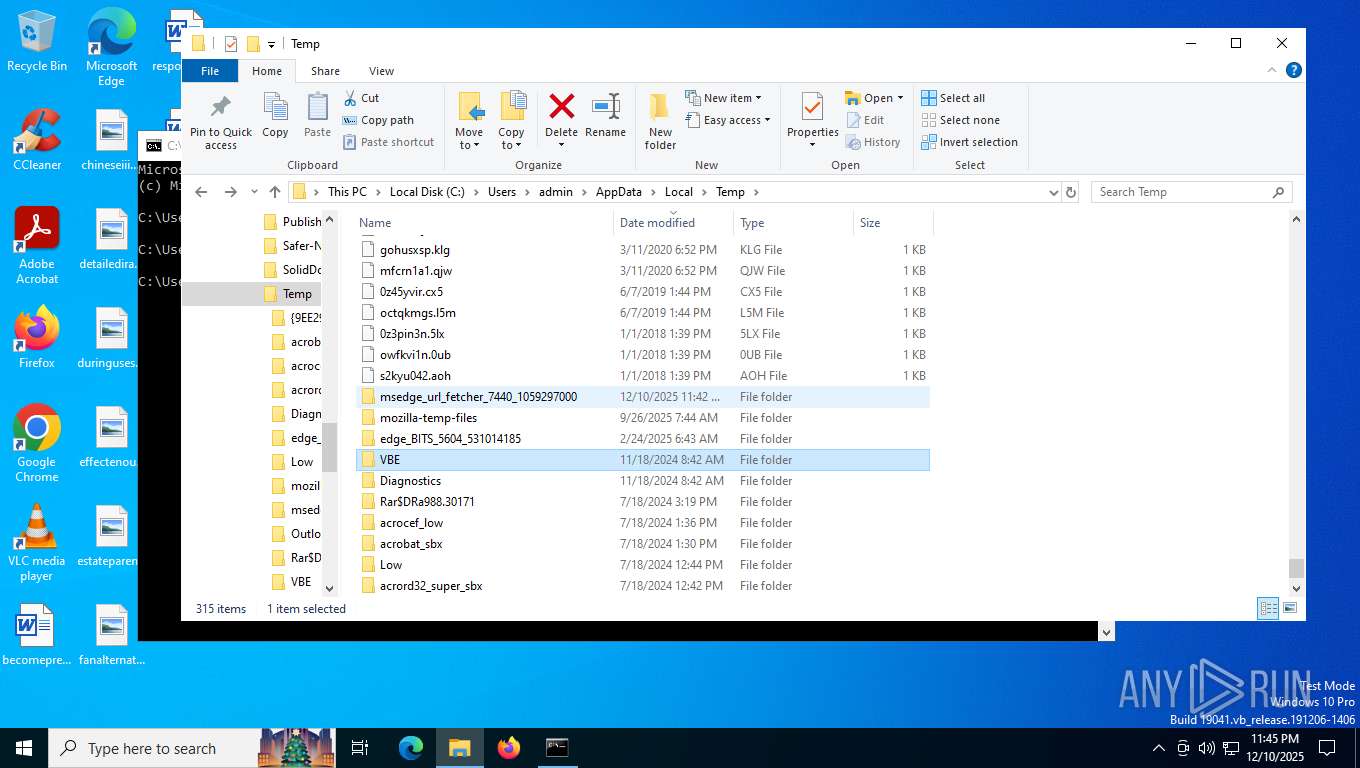Viewport: 1360px width, 768px height.
Task: Sort by Size column header
Action: pyautogui.click(x=893, y=223)
